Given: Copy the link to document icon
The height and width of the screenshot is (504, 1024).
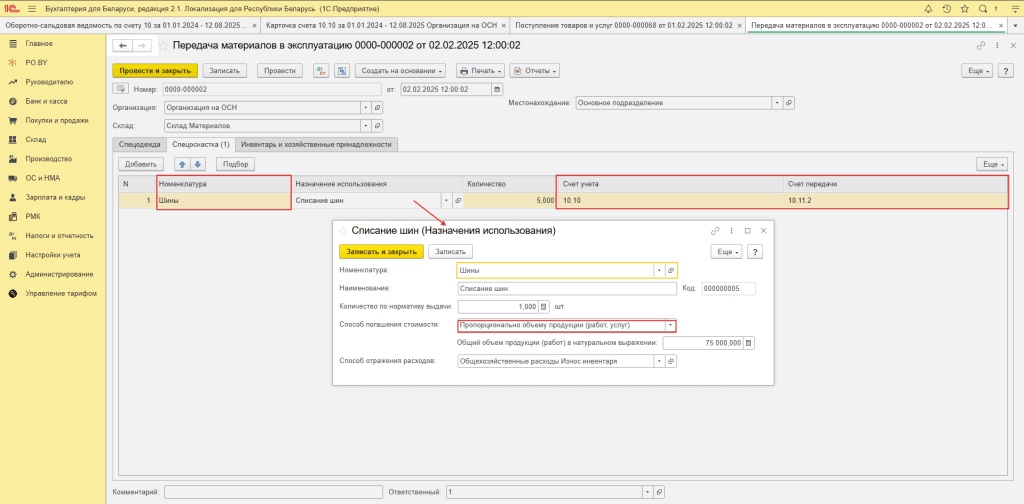Looking at the screenshot, I should pos(980,46).
